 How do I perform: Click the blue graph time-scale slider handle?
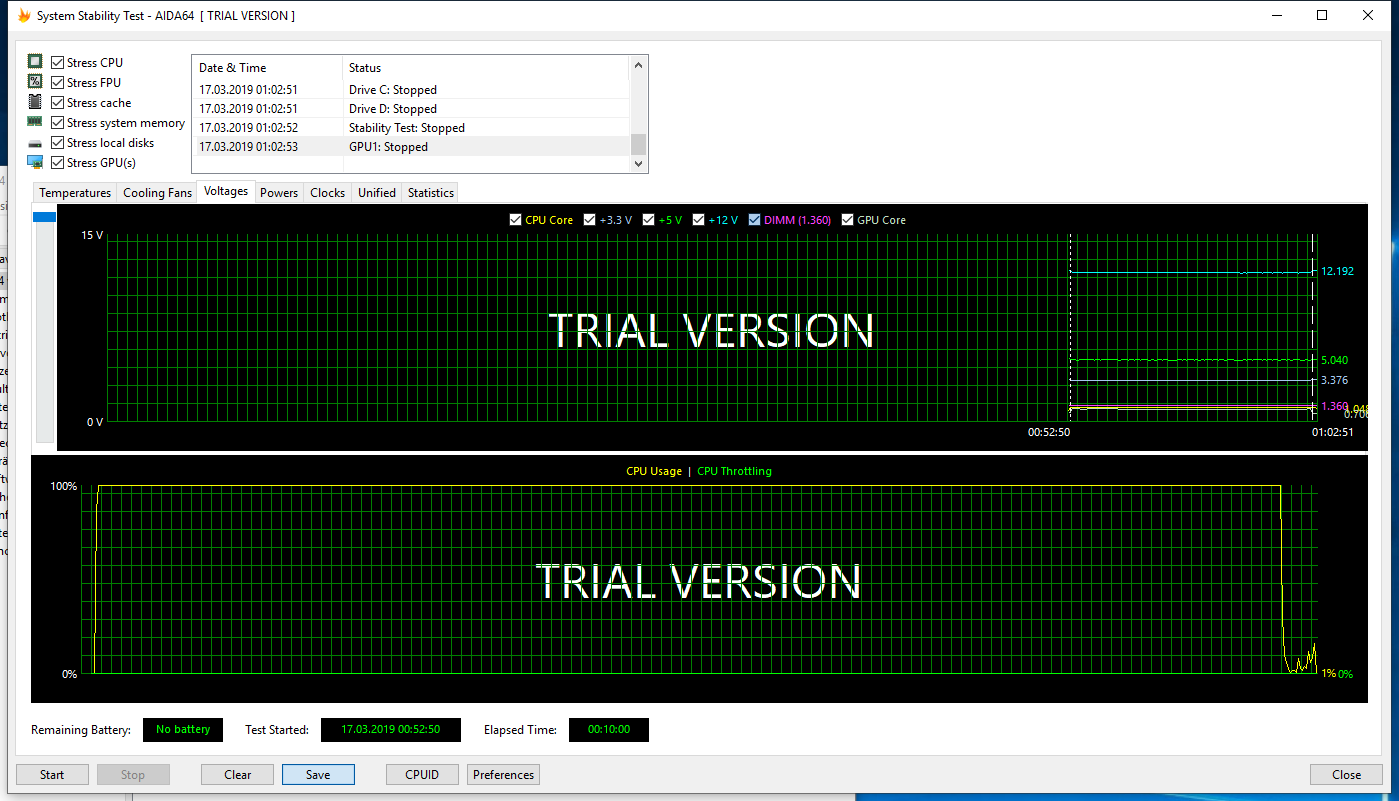coord(45,216)
